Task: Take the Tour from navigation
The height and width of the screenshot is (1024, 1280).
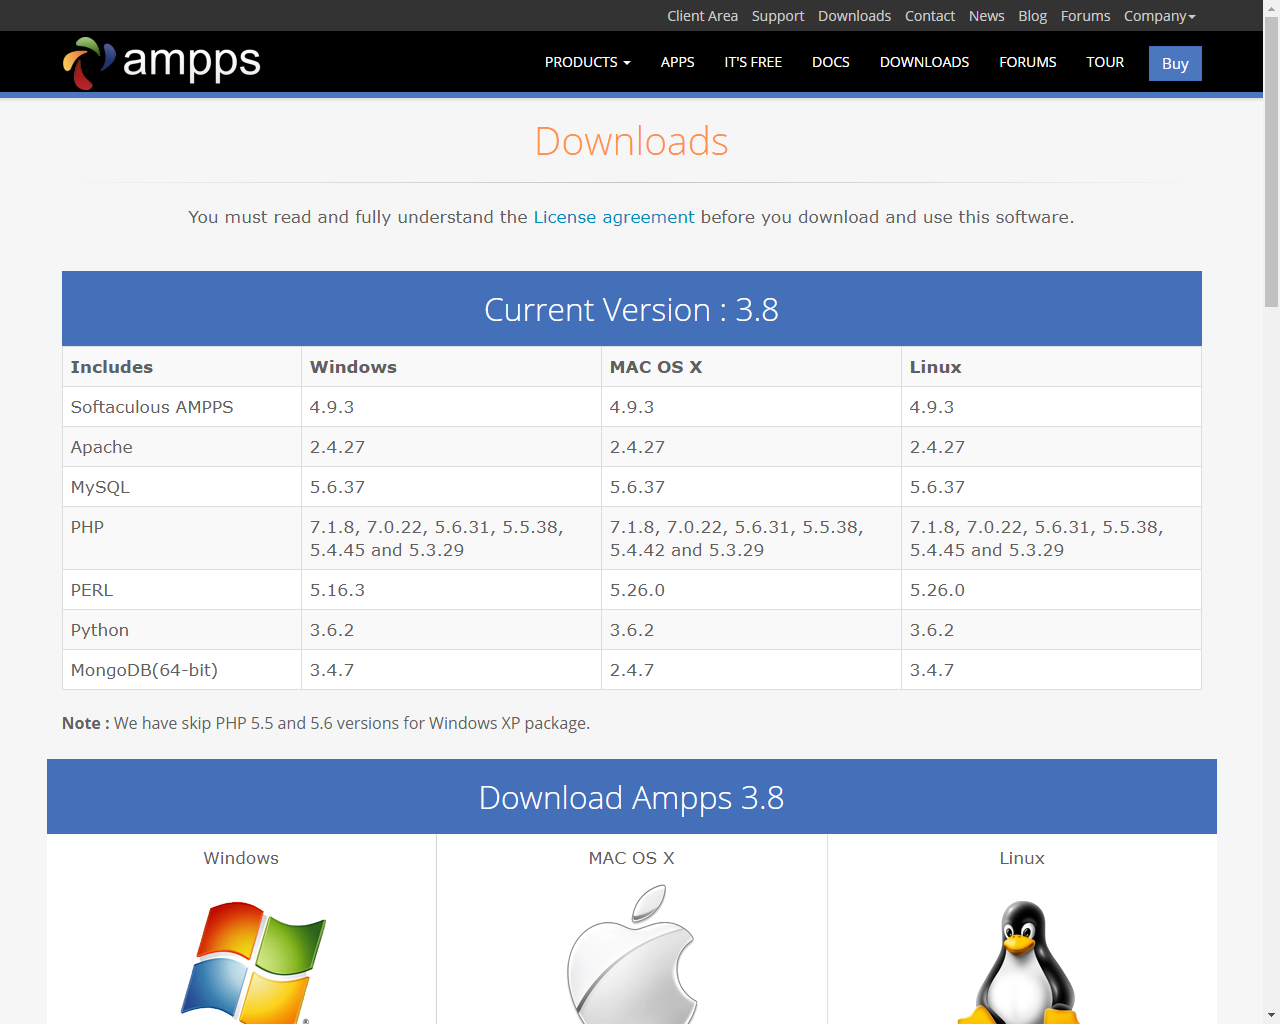Action: click(x=1105, y=62)
